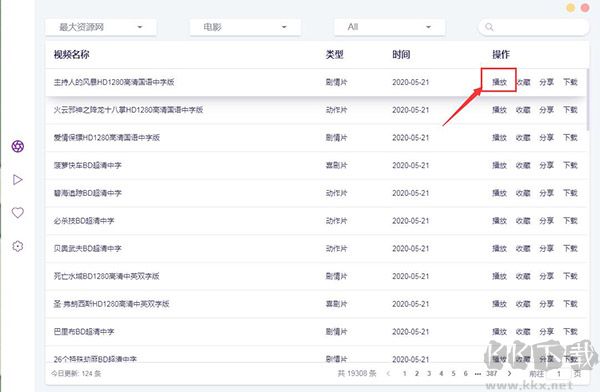The image size is (600, 392).
Task: Open favorites heart icon in sidebar
Action: pyautogui.click(x=18, y=212)
